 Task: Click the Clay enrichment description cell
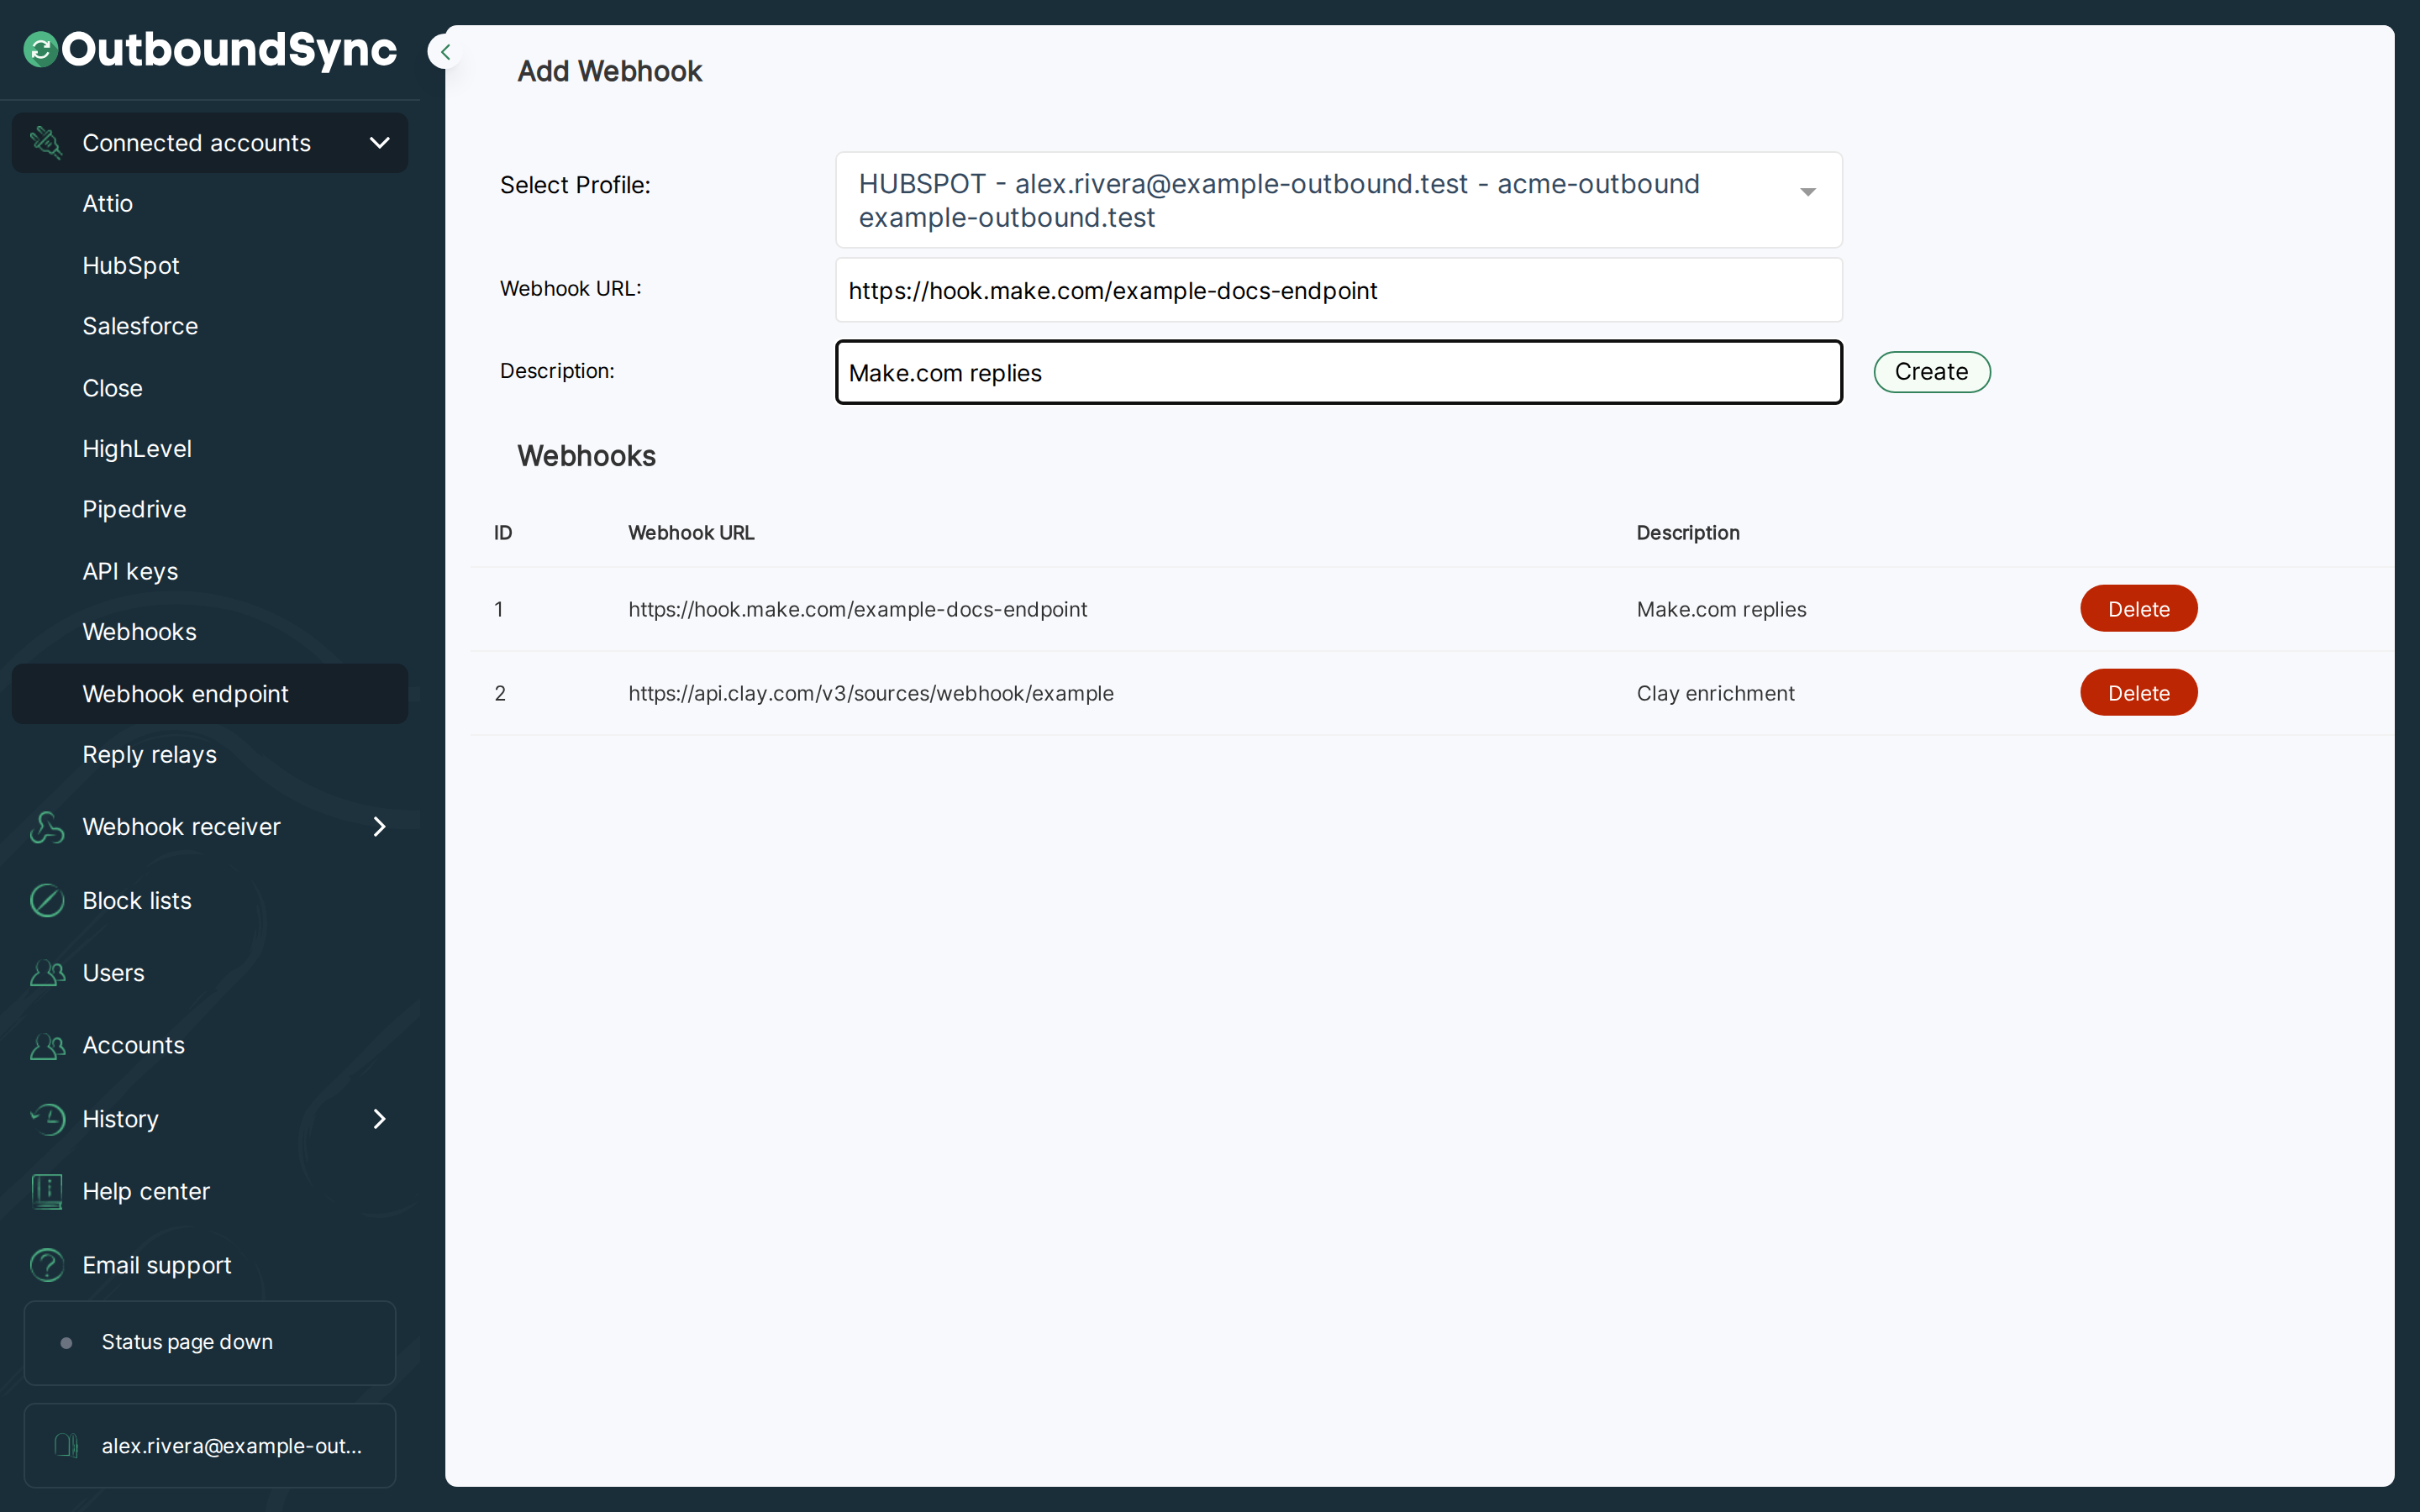click(1715, 693)
